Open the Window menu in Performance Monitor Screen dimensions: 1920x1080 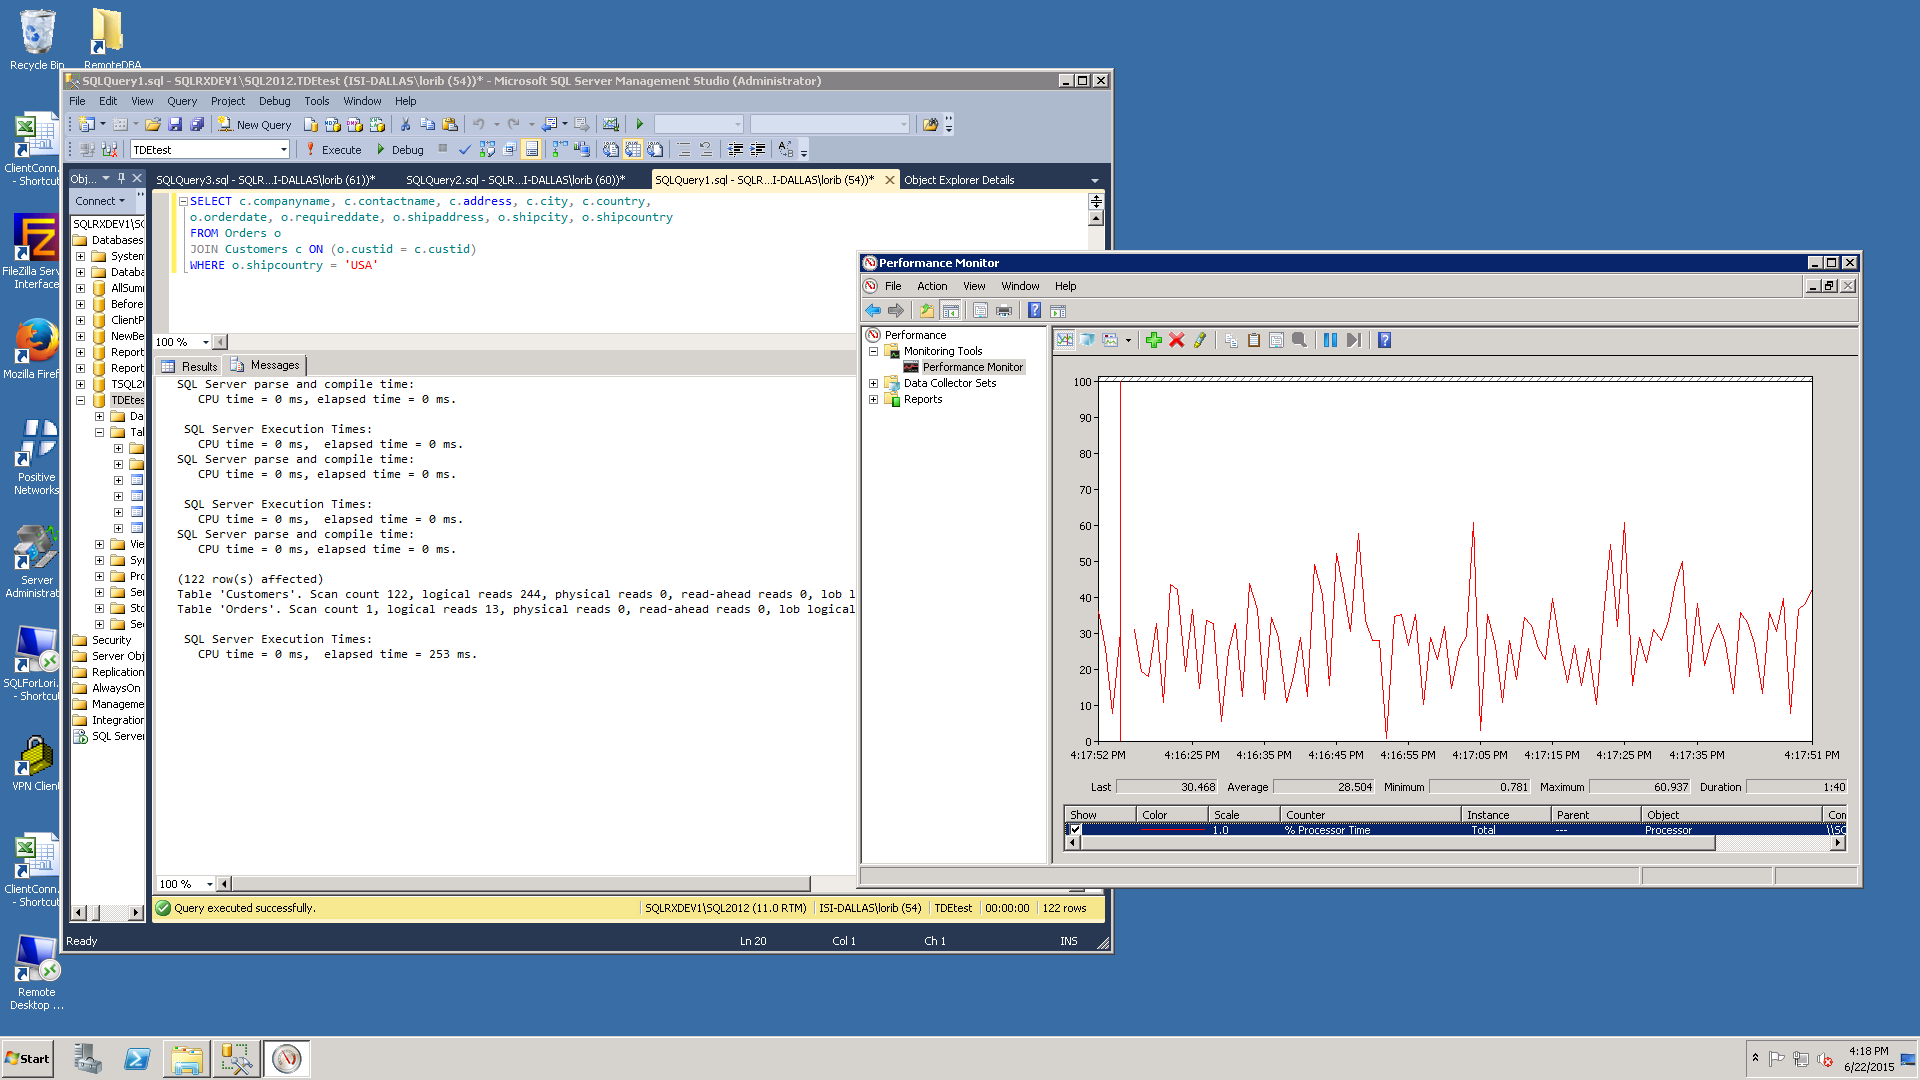tap(1020, 286)
